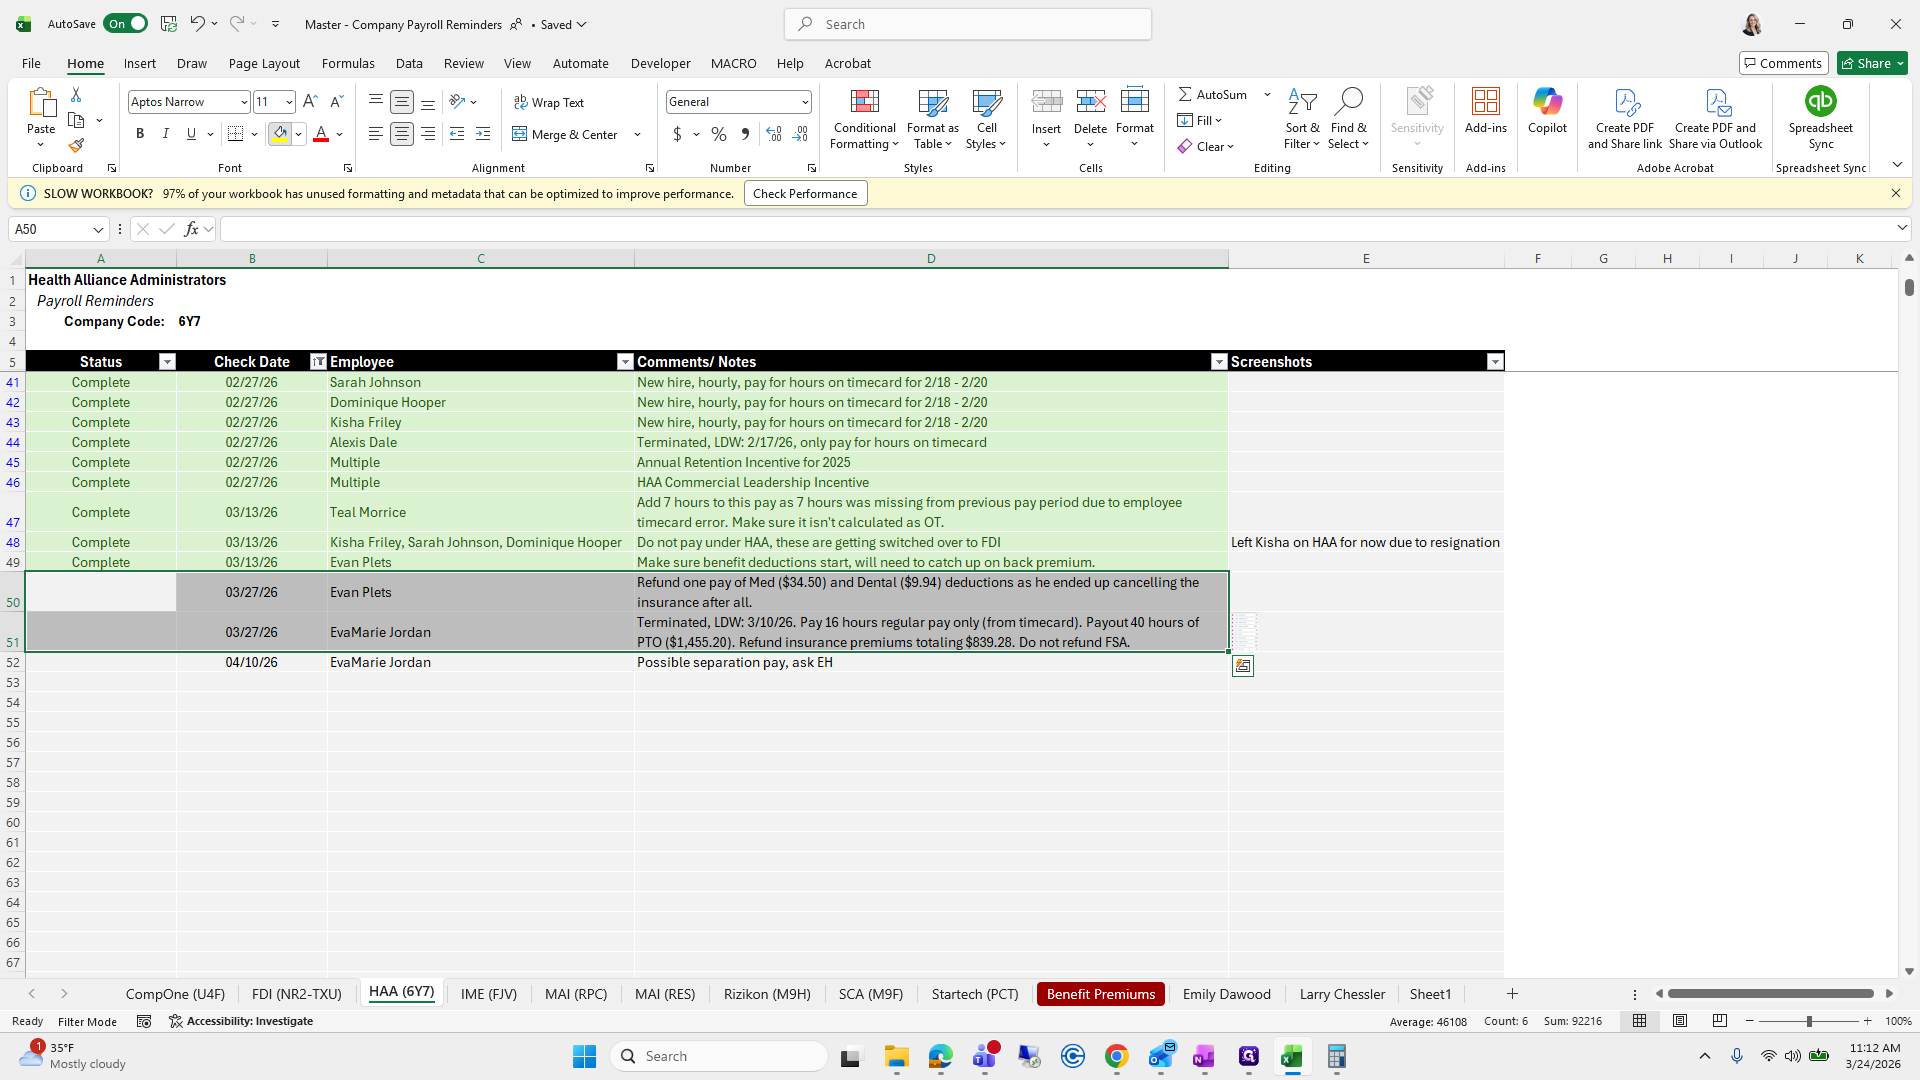This screenshot has height=1080, width=1920.
Task: Expand the font name combo box
Action: coord(243,102)
